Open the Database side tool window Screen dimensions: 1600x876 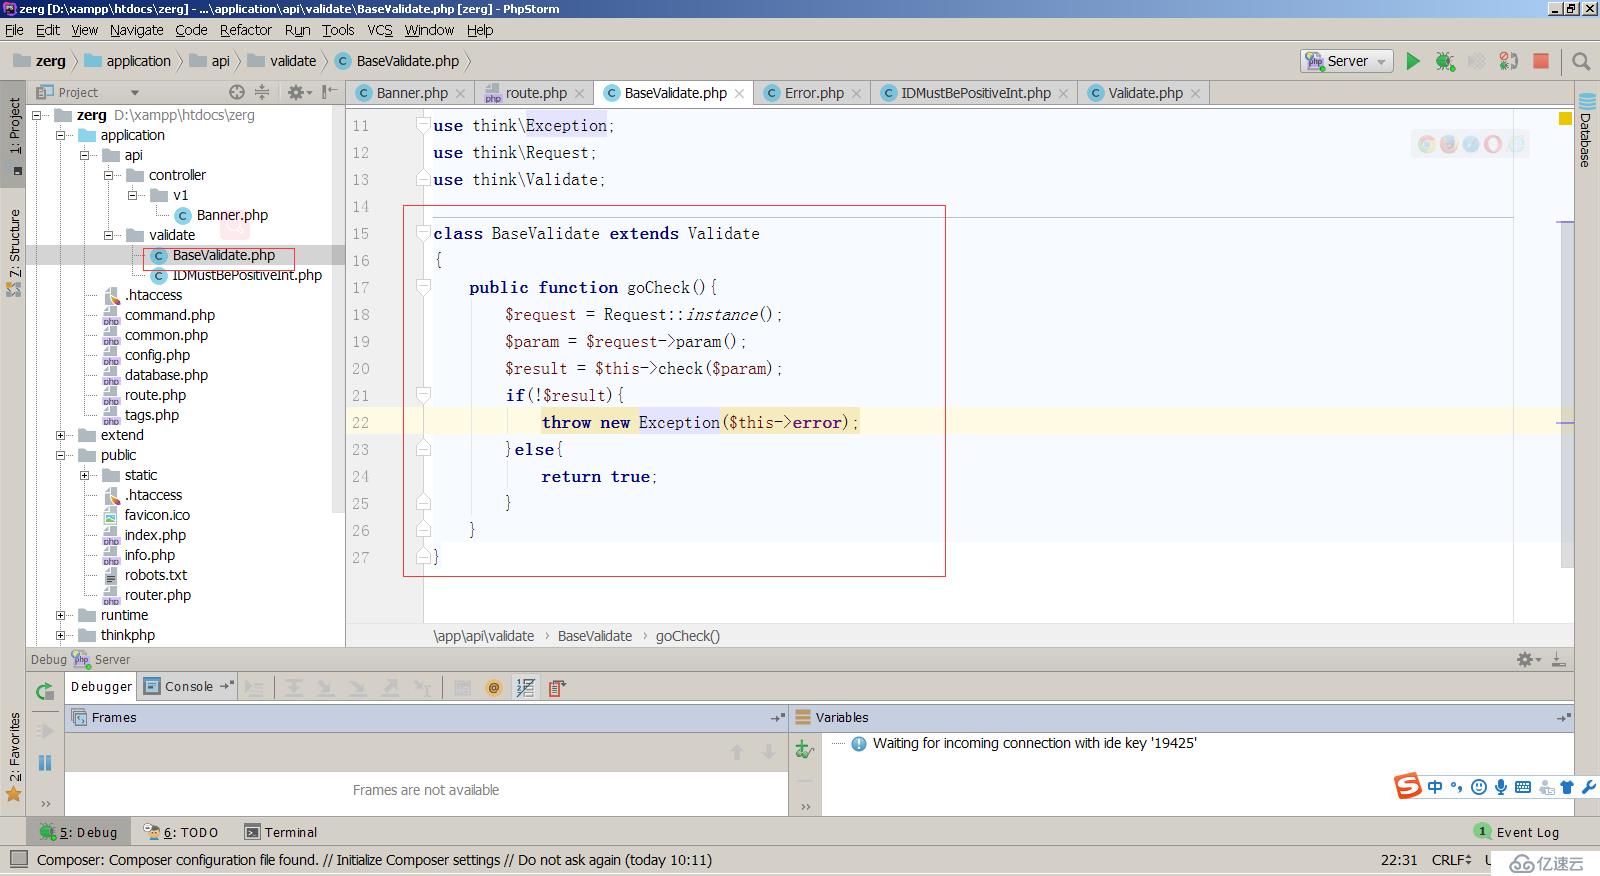point(1587,130)
